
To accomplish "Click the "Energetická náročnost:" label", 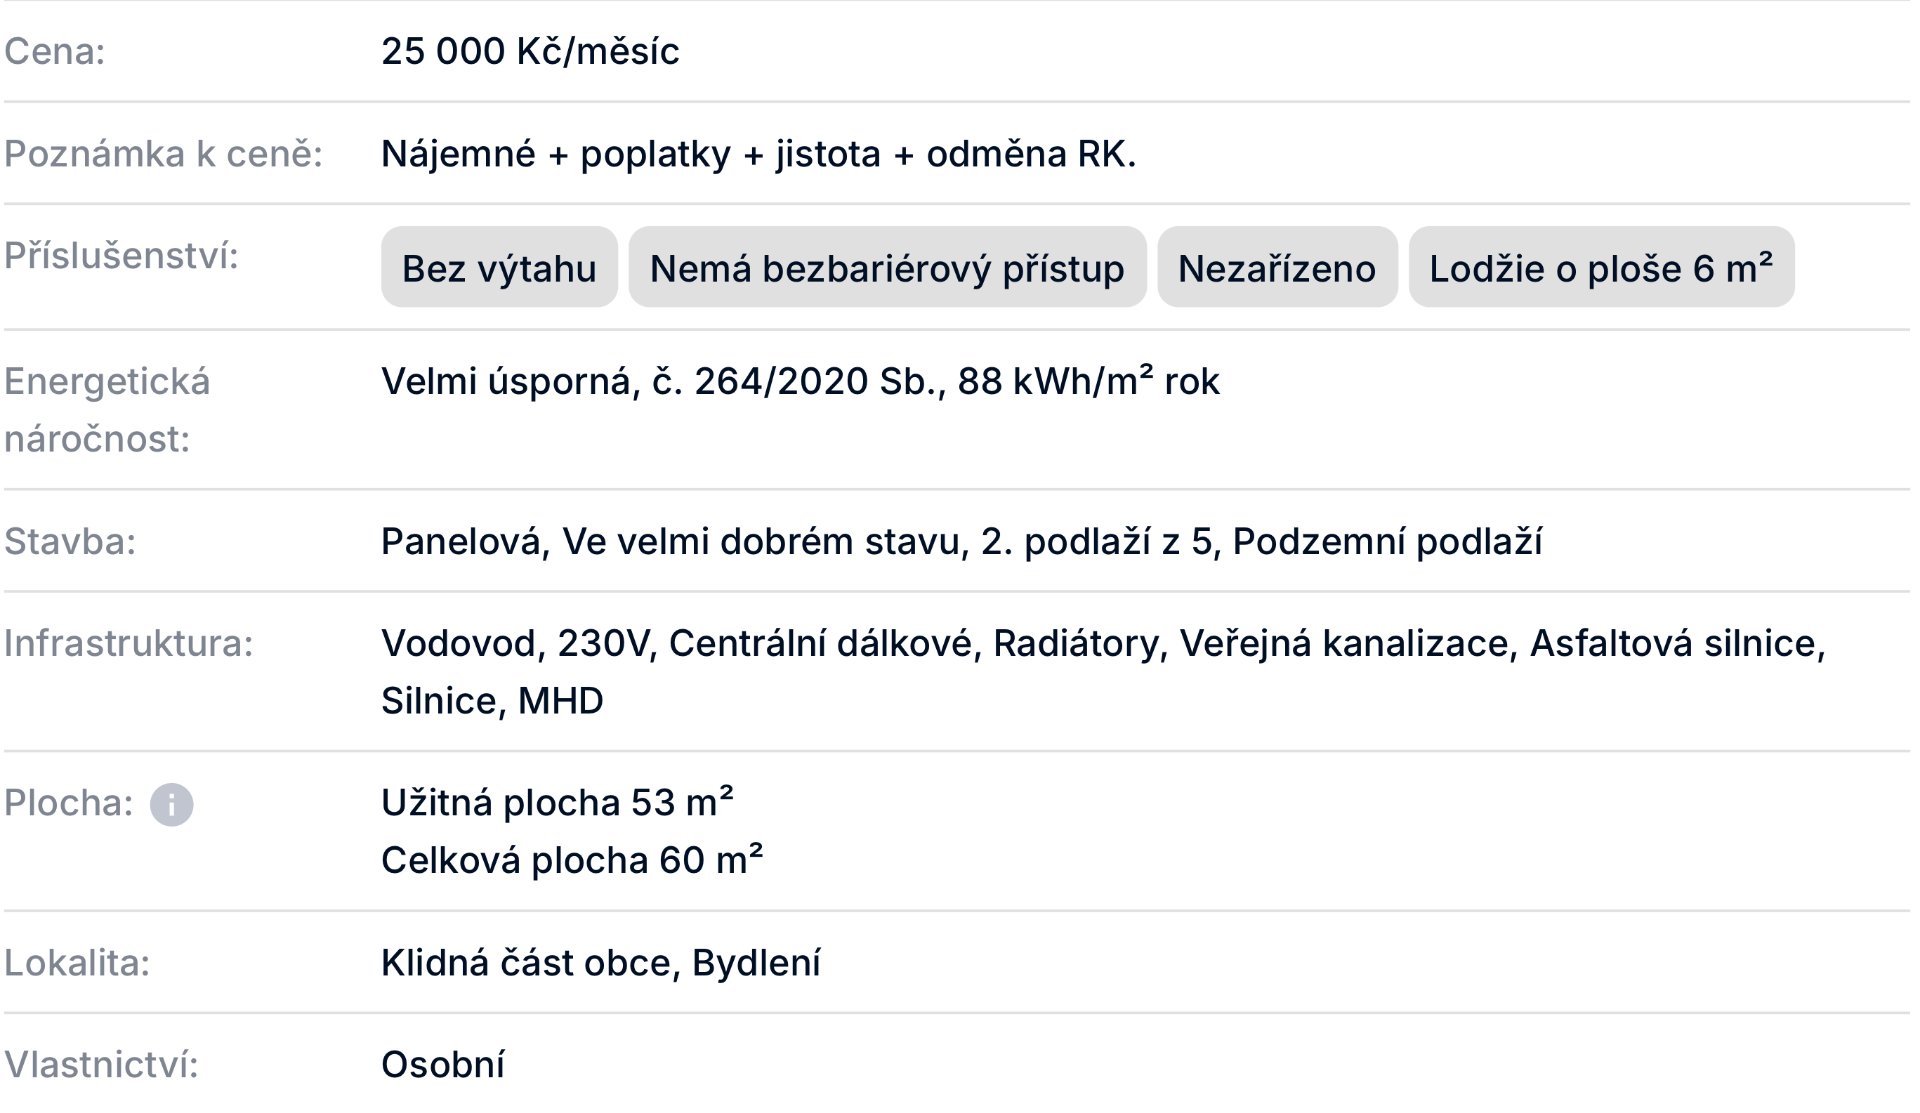I will [x=107, y=410].
